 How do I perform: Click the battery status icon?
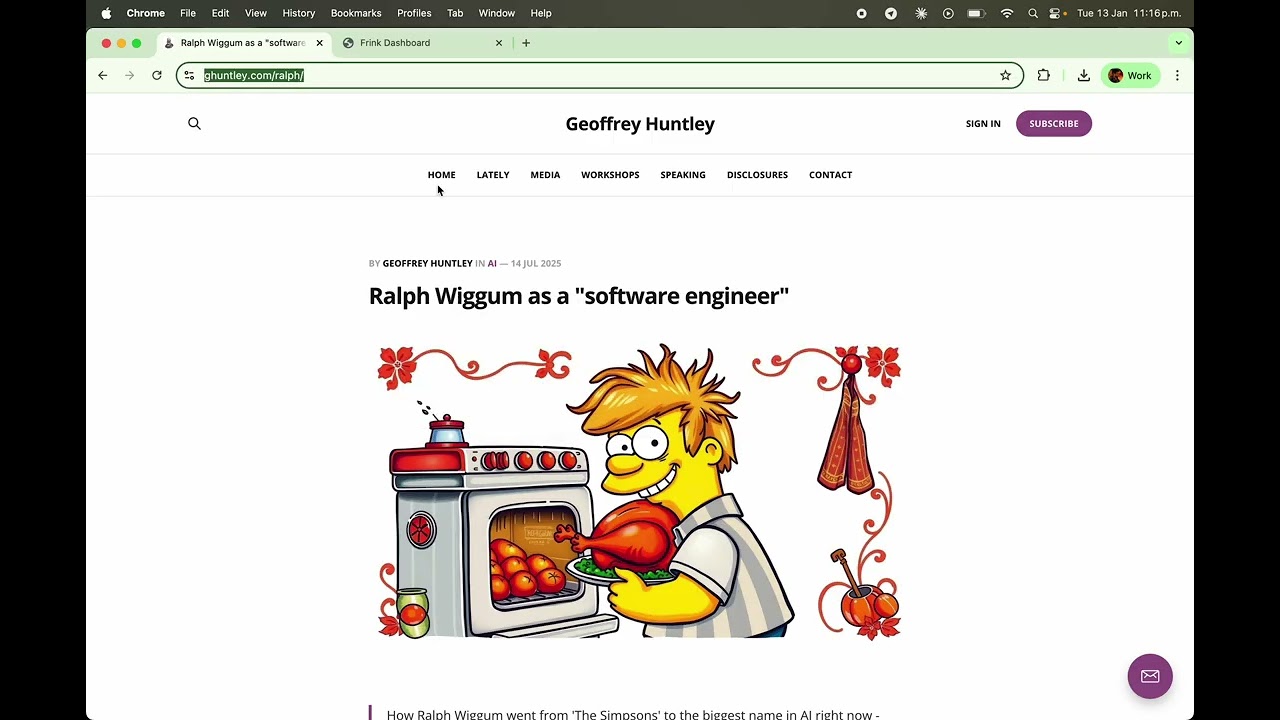[x=976, y=13]
